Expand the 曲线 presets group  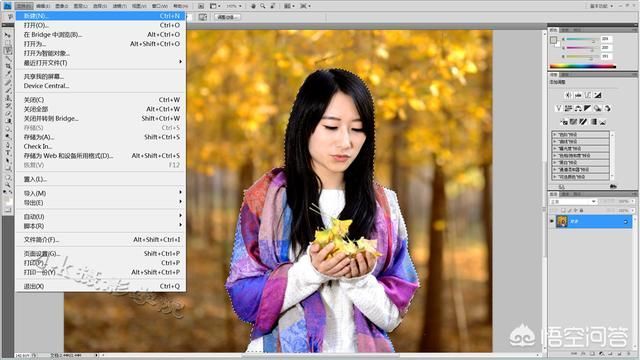554,142
